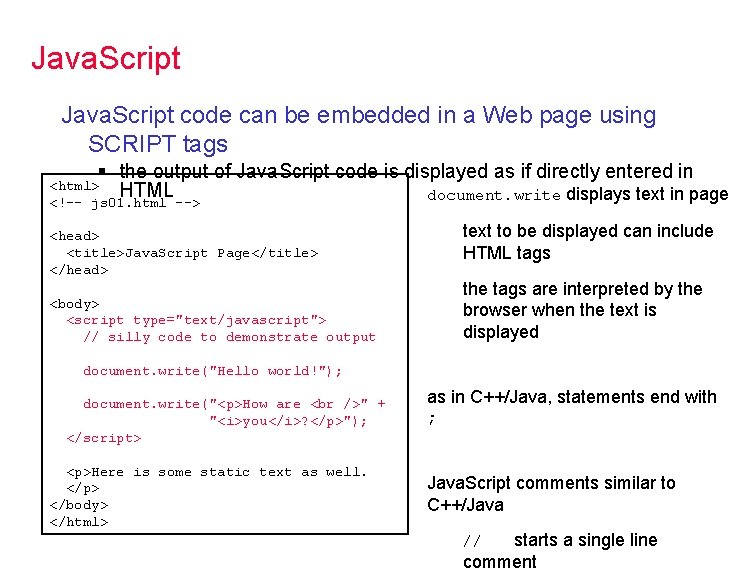Click the 'SCRIPT tags' heading line
The width and height of the screenshot is (756, 576).
[x=158, y=144]
